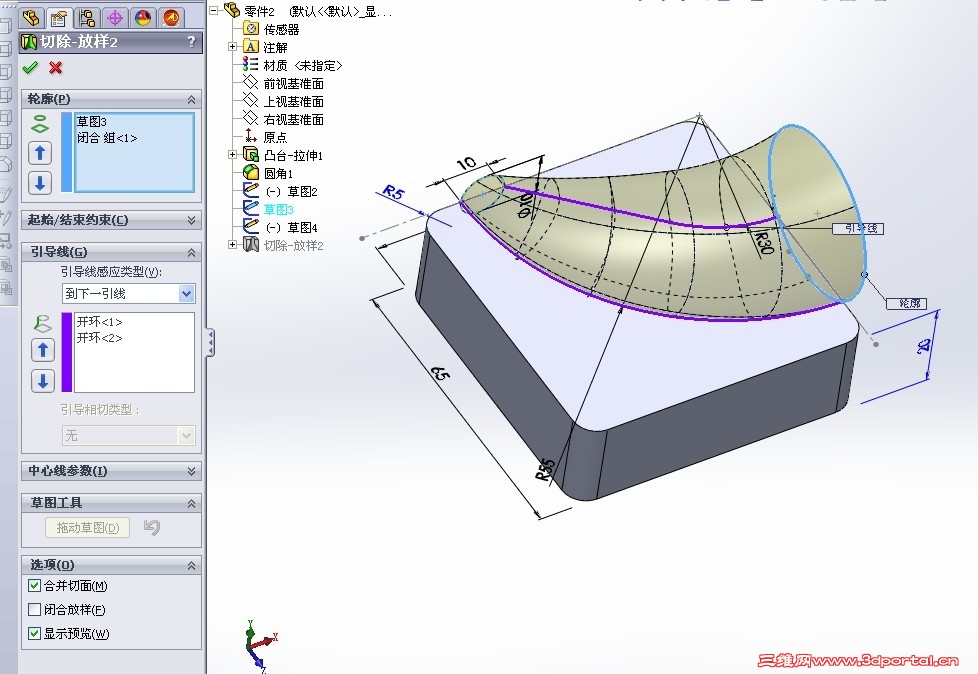Image resolution: width=978 pixels, height=674 pixels.
Task: Collapse the 选项(O) section
Action: (x=191, y=565)
